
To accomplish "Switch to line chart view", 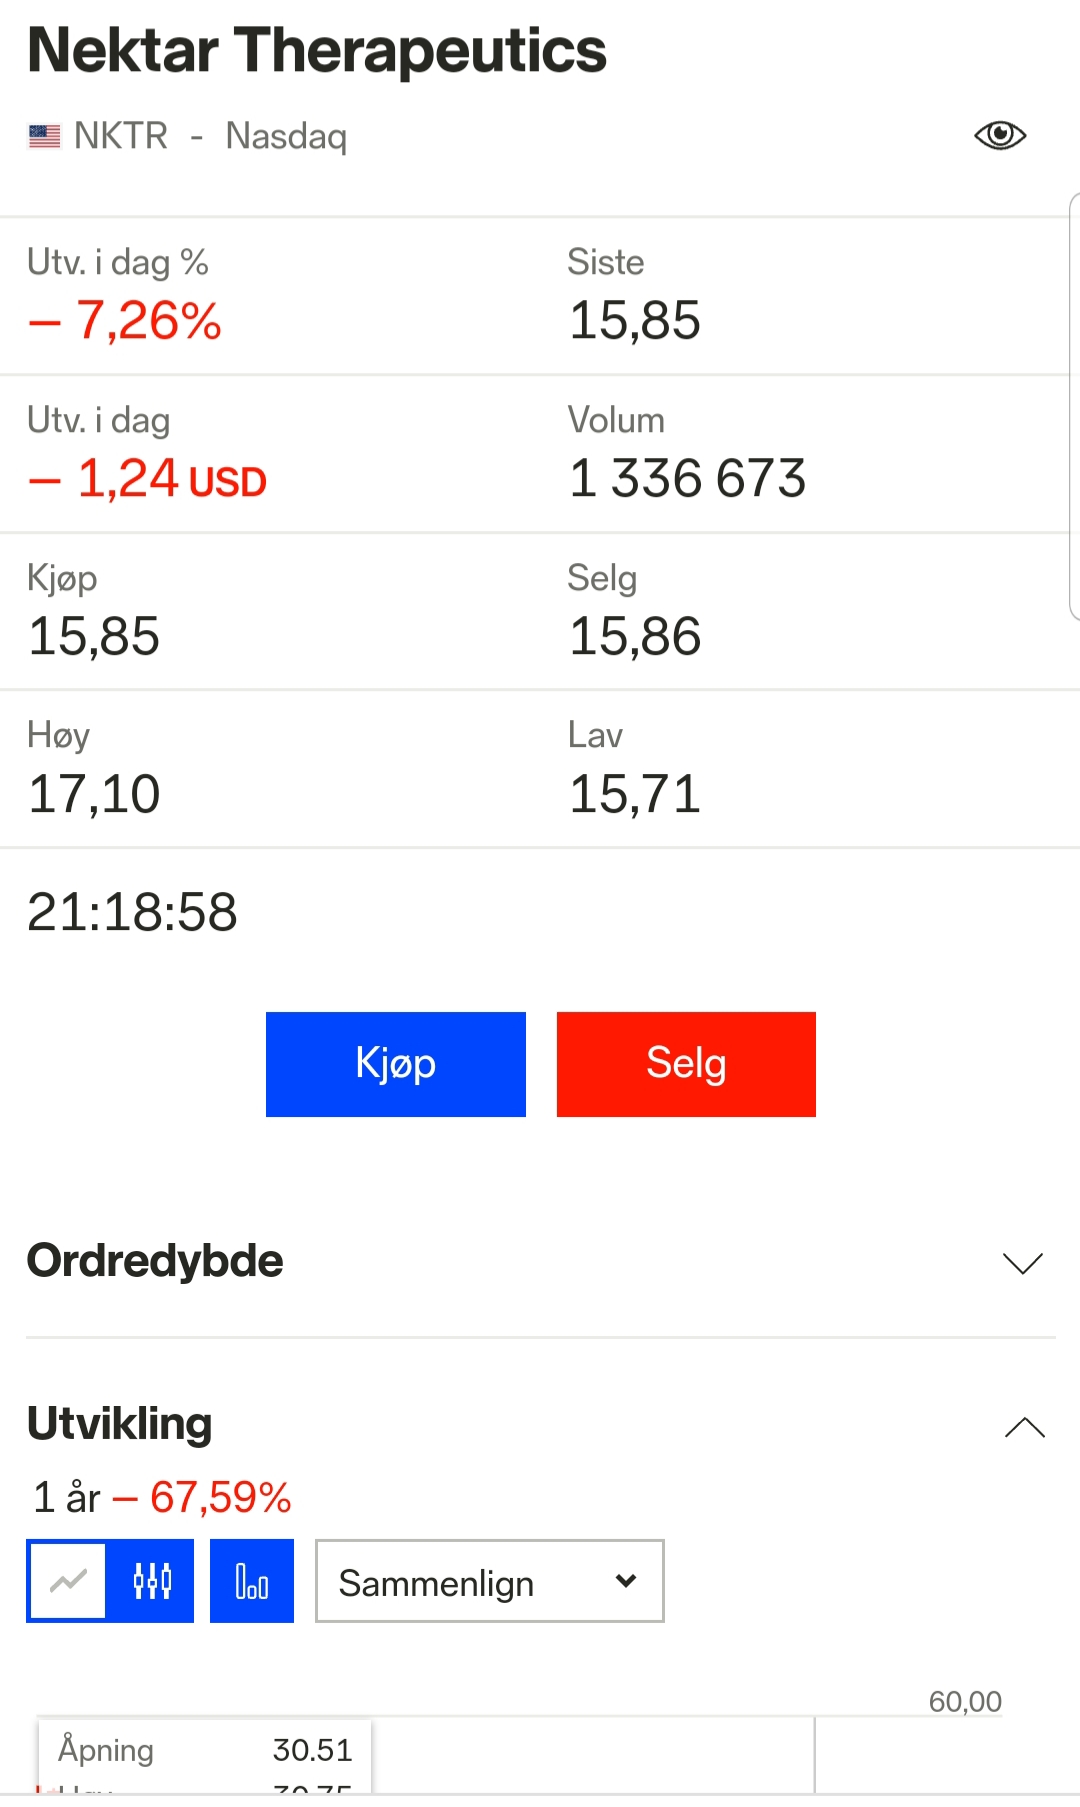I will coord(68,1581).
